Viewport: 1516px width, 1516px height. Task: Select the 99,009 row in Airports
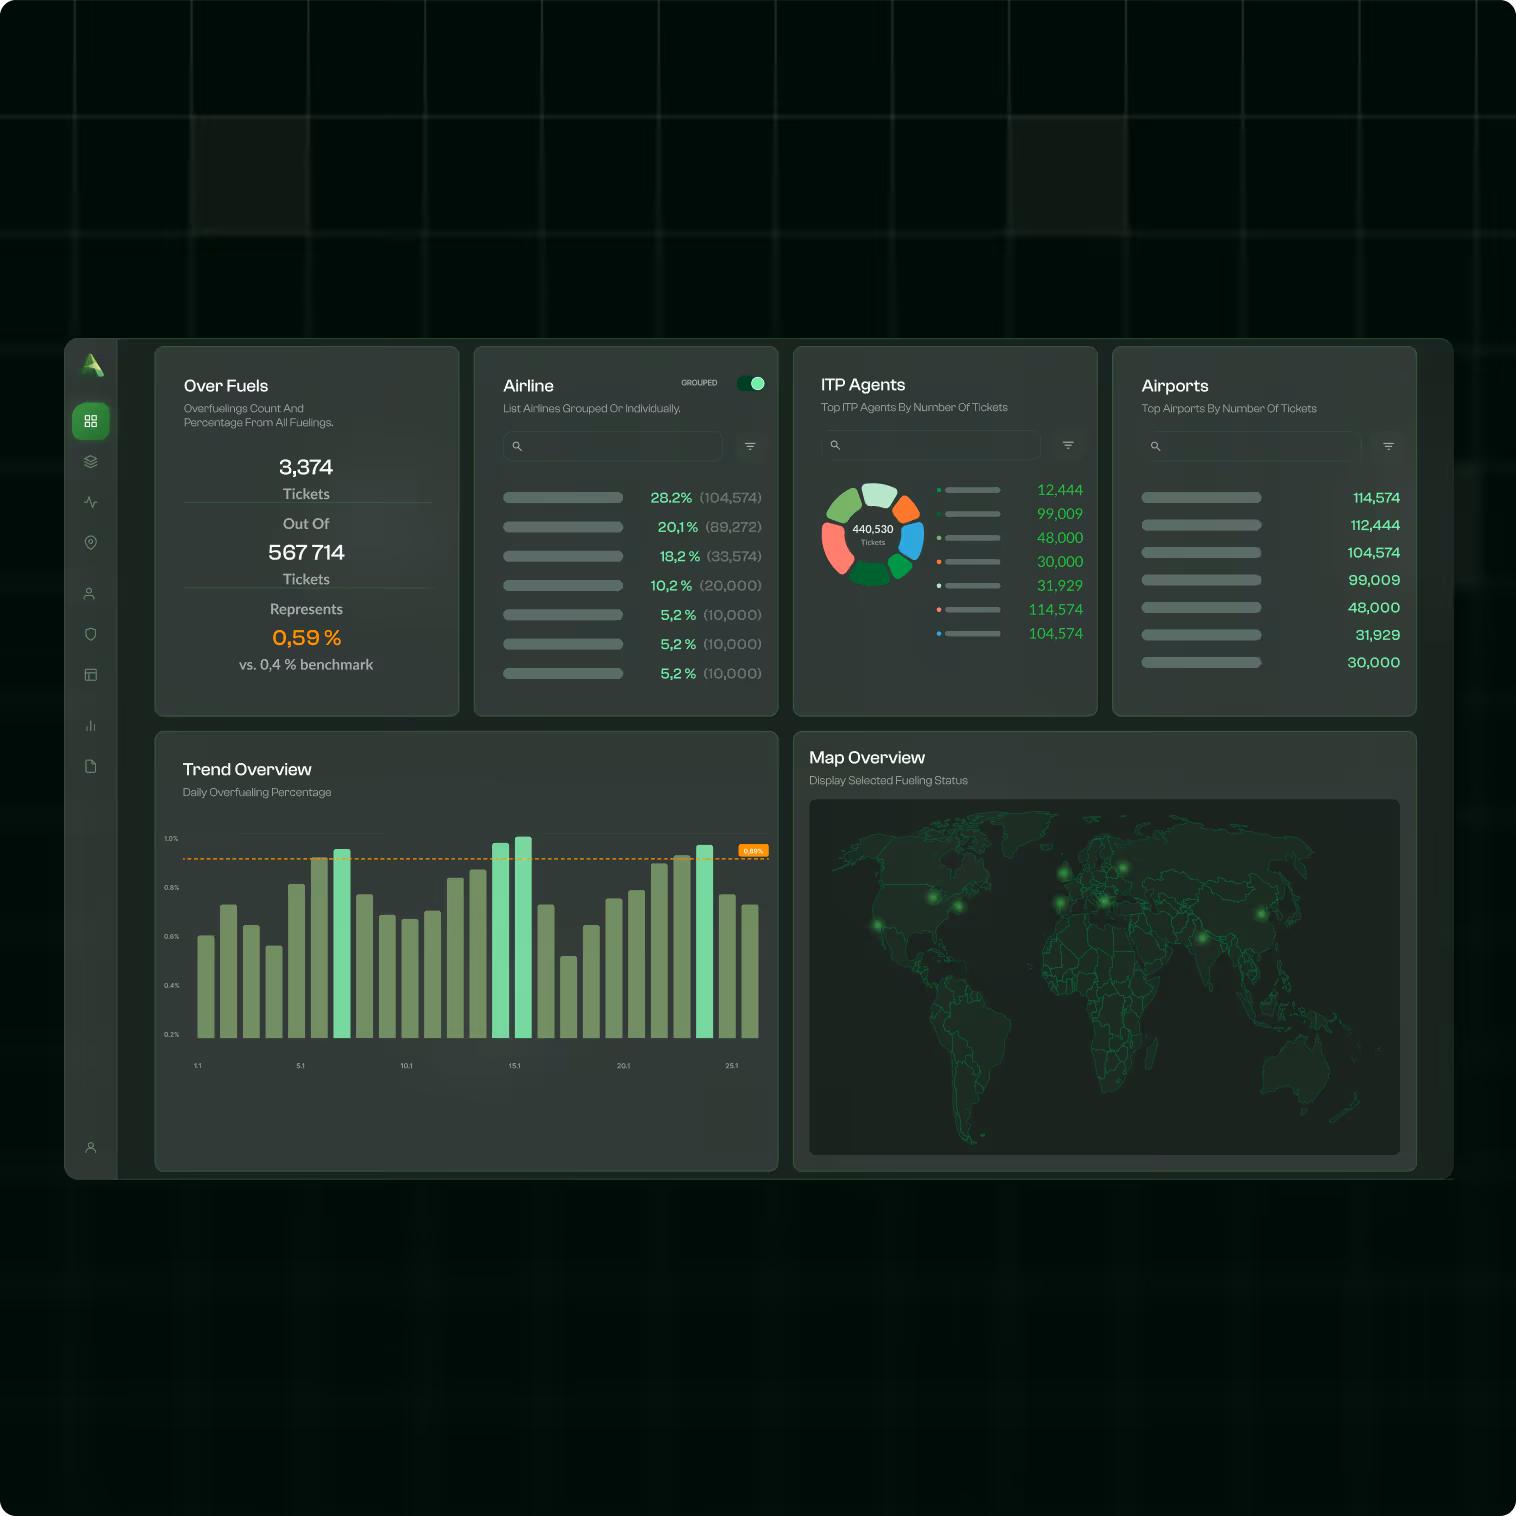(x=1271, y=580)
